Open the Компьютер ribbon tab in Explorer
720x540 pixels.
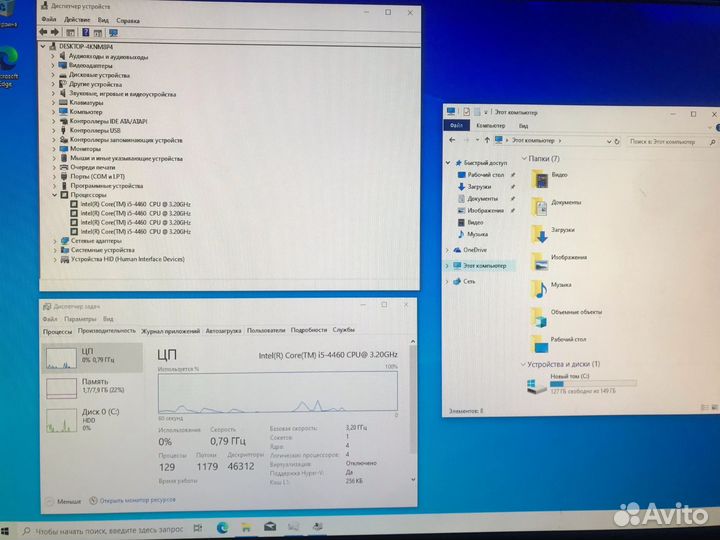point(490,125)
